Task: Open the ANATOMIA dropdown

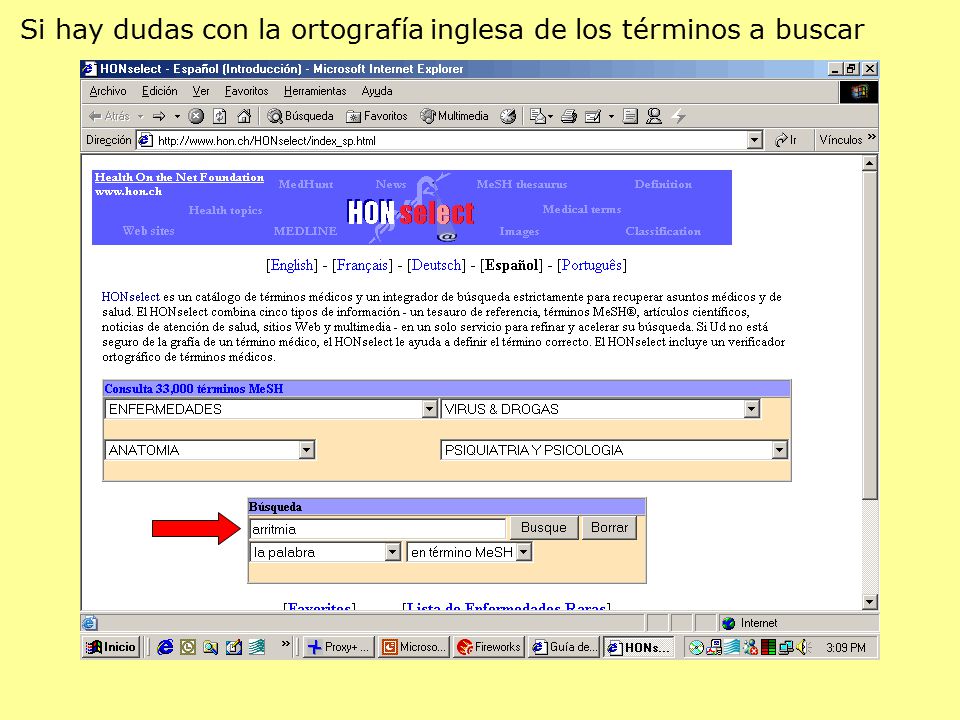Action: [x=210, y=450]
